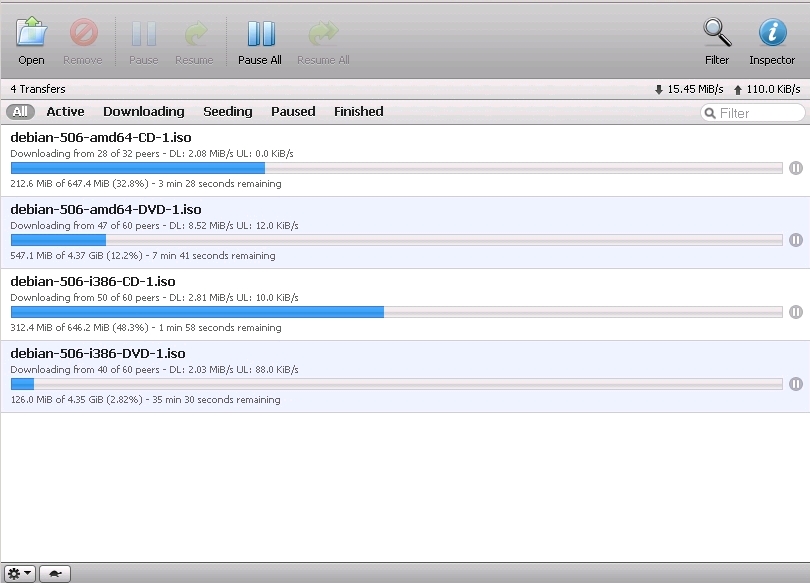Viewport: 810px width, 583px height.
Task: Toggle turtle speed limit mode
Action: tap(55, 574)
